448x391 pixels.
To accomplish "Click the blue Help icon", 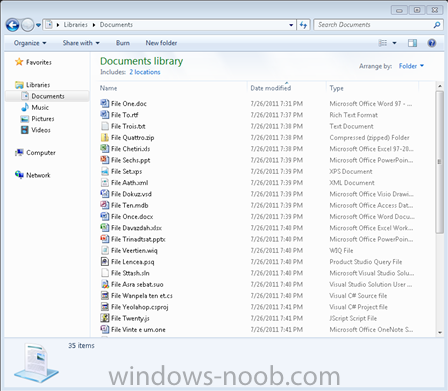I will (432, 43).
